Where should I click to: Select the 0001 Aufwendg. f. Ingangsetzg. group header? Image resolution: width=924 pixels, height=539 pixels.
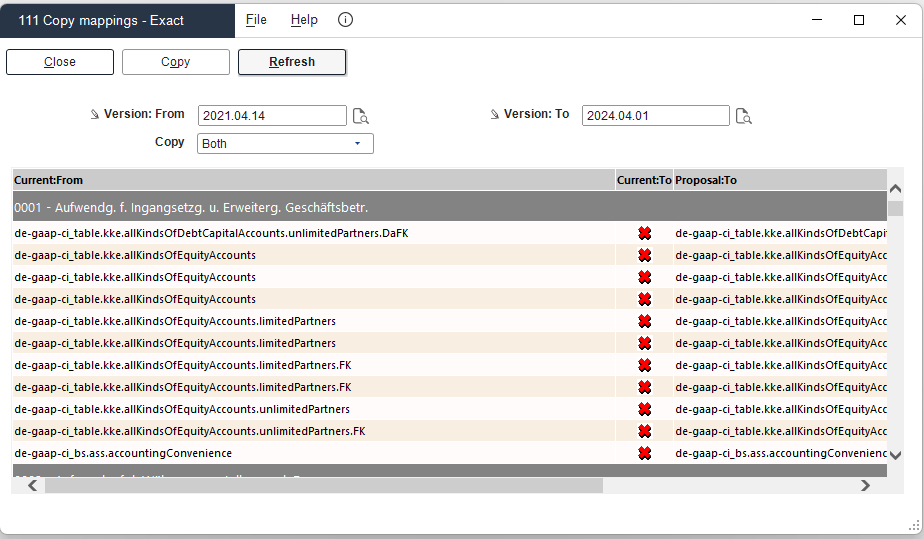point(450,207)
